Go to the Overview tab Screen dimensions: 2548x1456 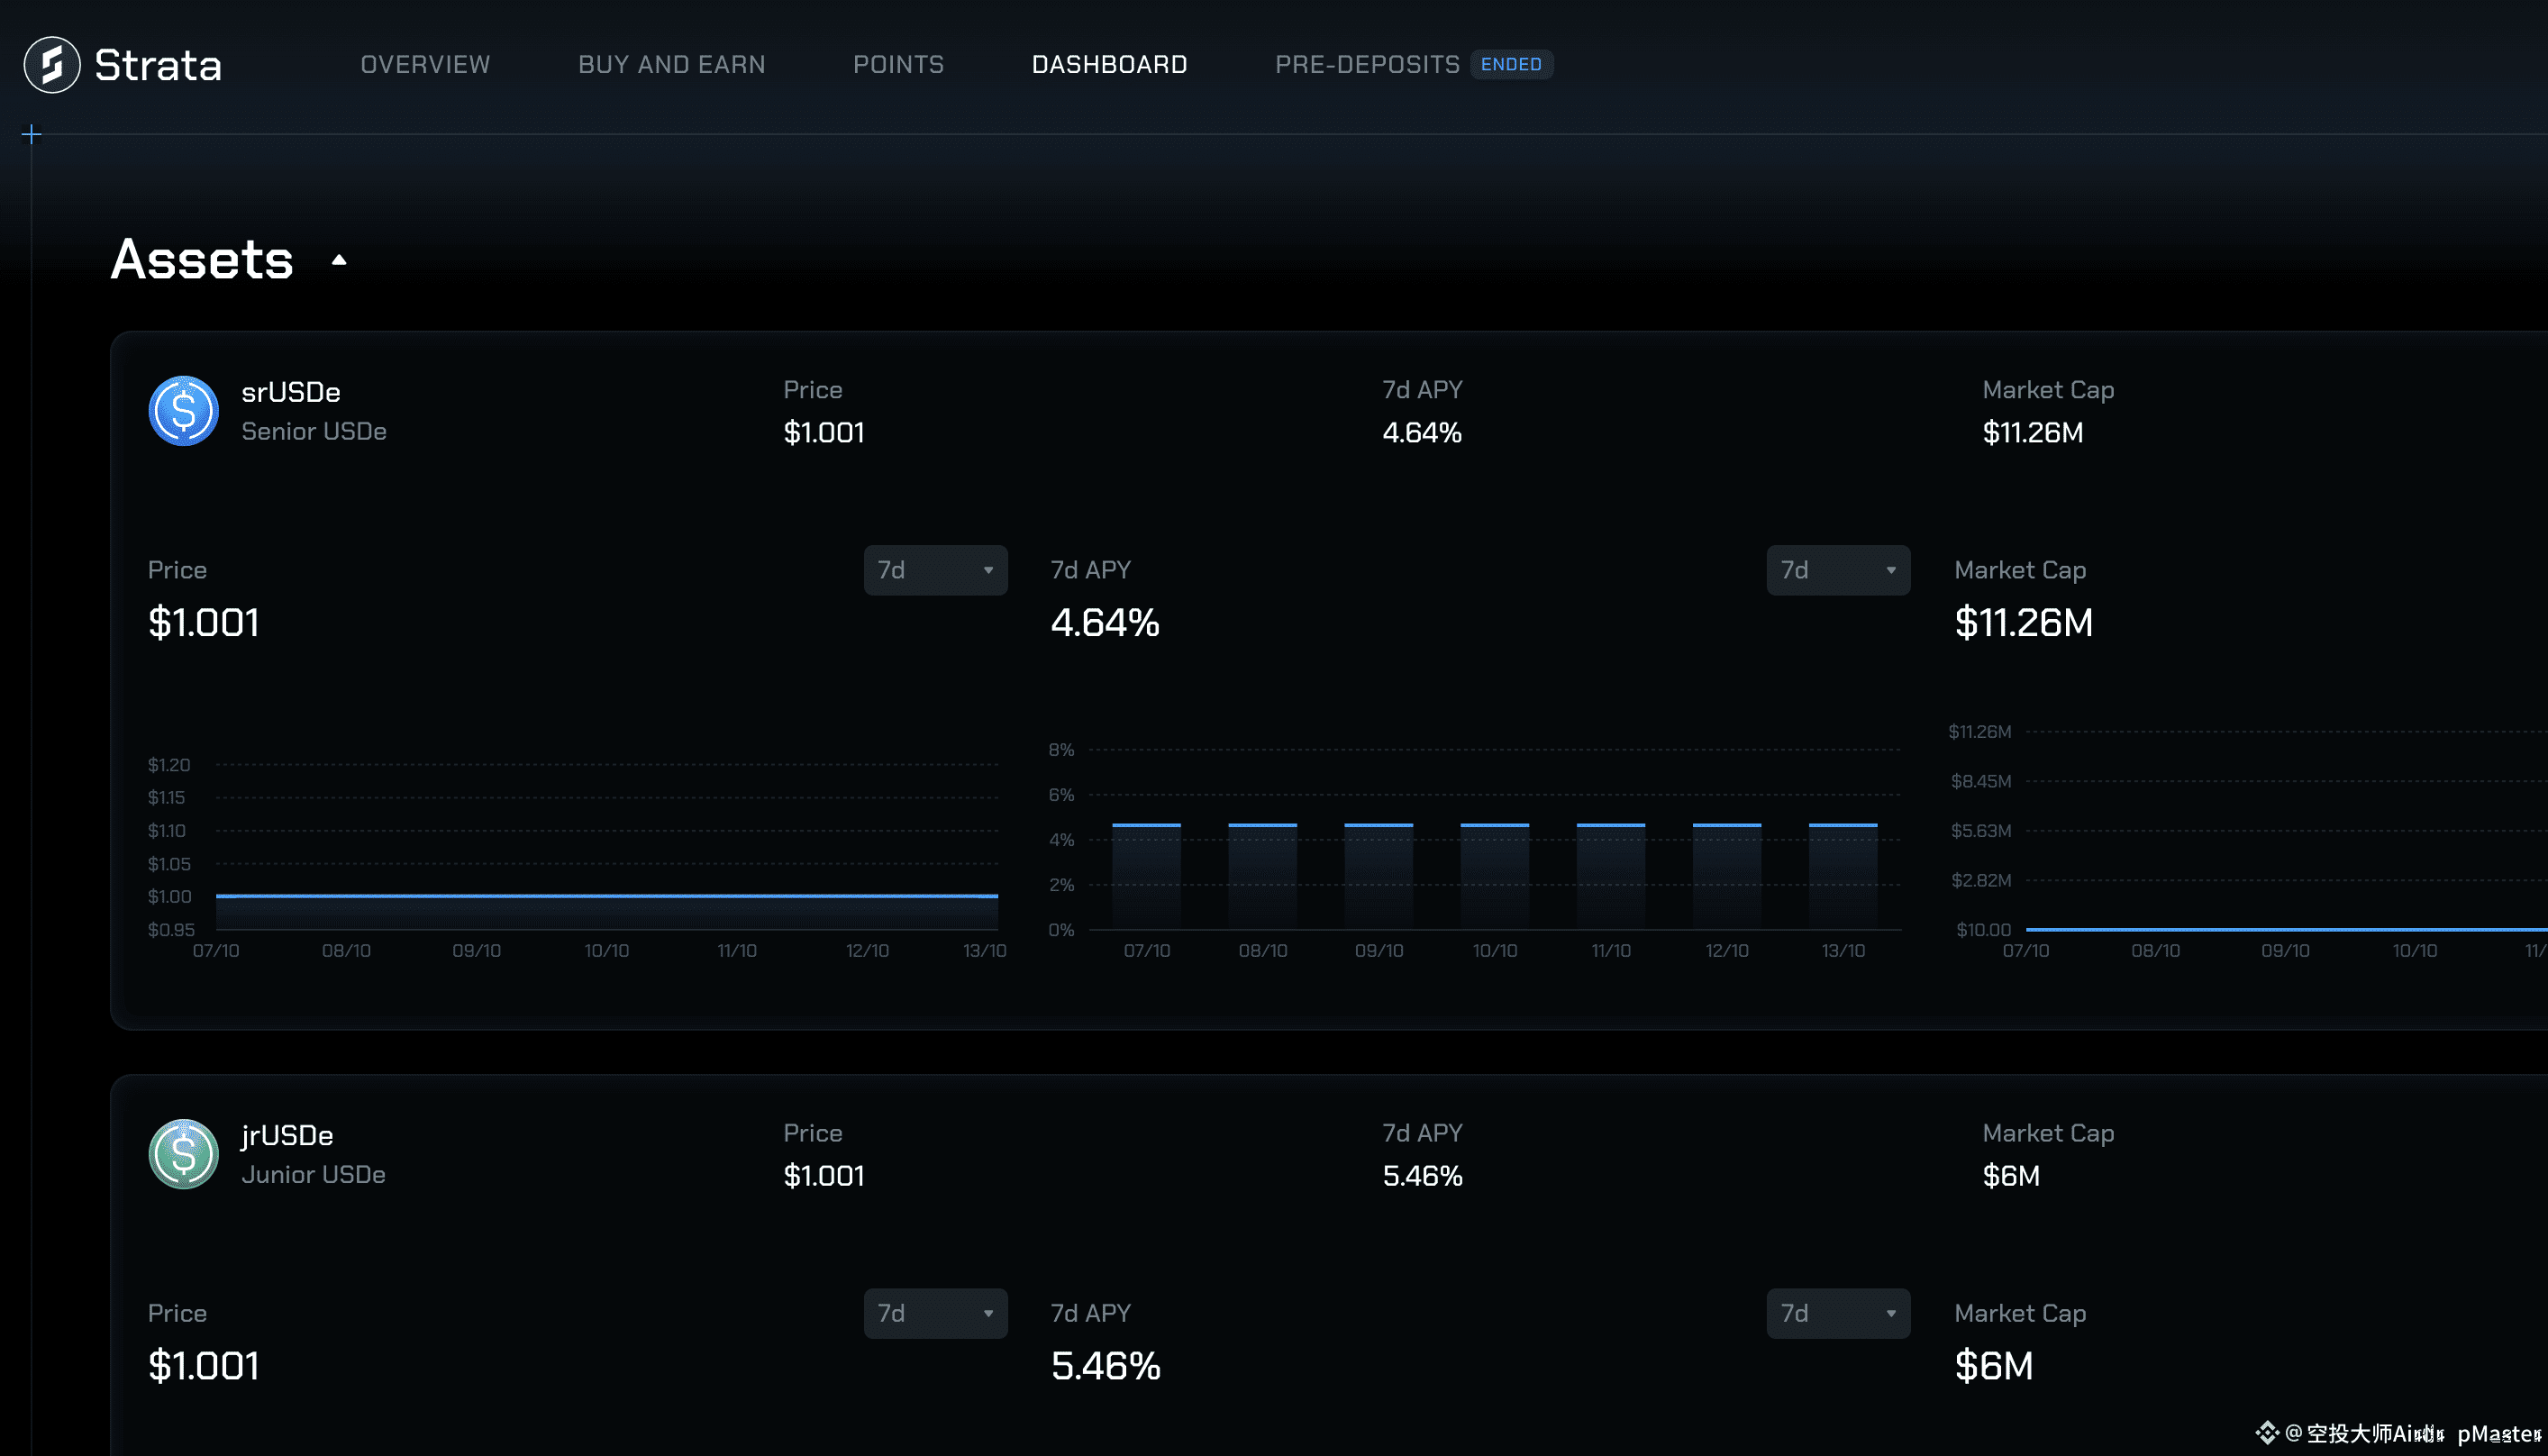click(x=425, y=65)
